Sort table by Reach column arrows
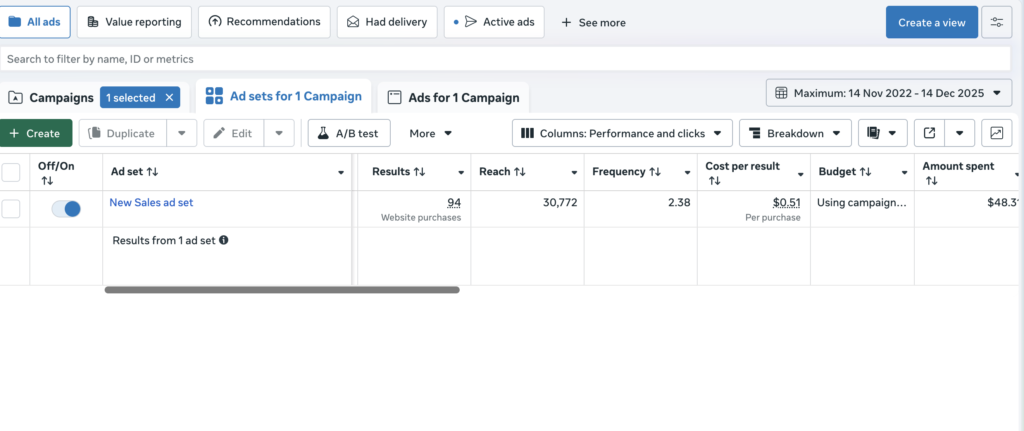 pyautogui.click(x=520, y=172)
